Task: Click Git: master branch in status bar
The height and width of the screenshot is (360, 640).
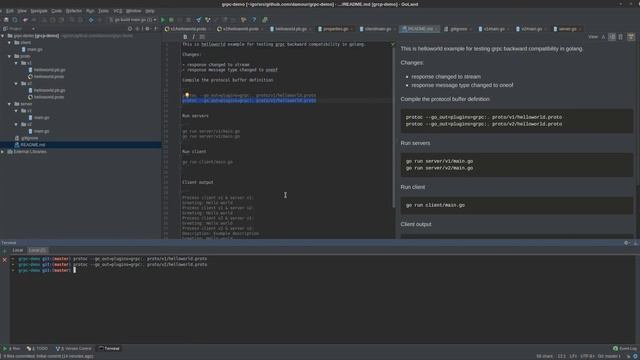Action: [609, 356]
